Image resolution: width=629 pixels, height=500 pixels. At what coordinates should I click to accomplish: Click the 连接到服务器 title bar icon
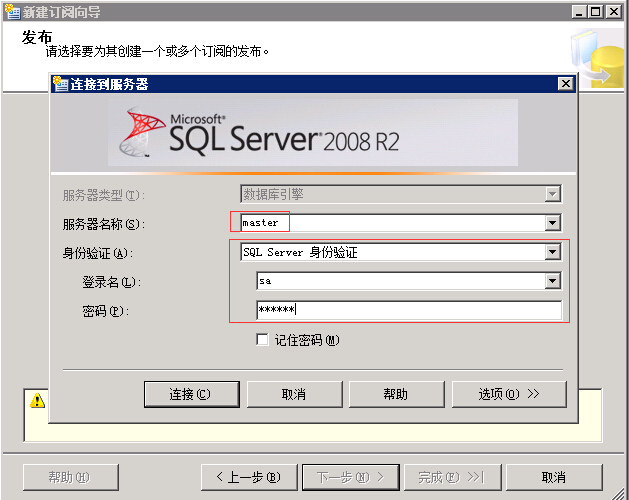pyautogui.click(x=60, y=84)
